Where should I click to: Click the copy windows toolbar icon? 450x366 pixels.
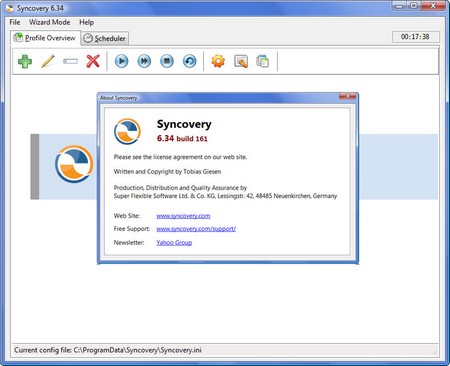coord(263,61)
